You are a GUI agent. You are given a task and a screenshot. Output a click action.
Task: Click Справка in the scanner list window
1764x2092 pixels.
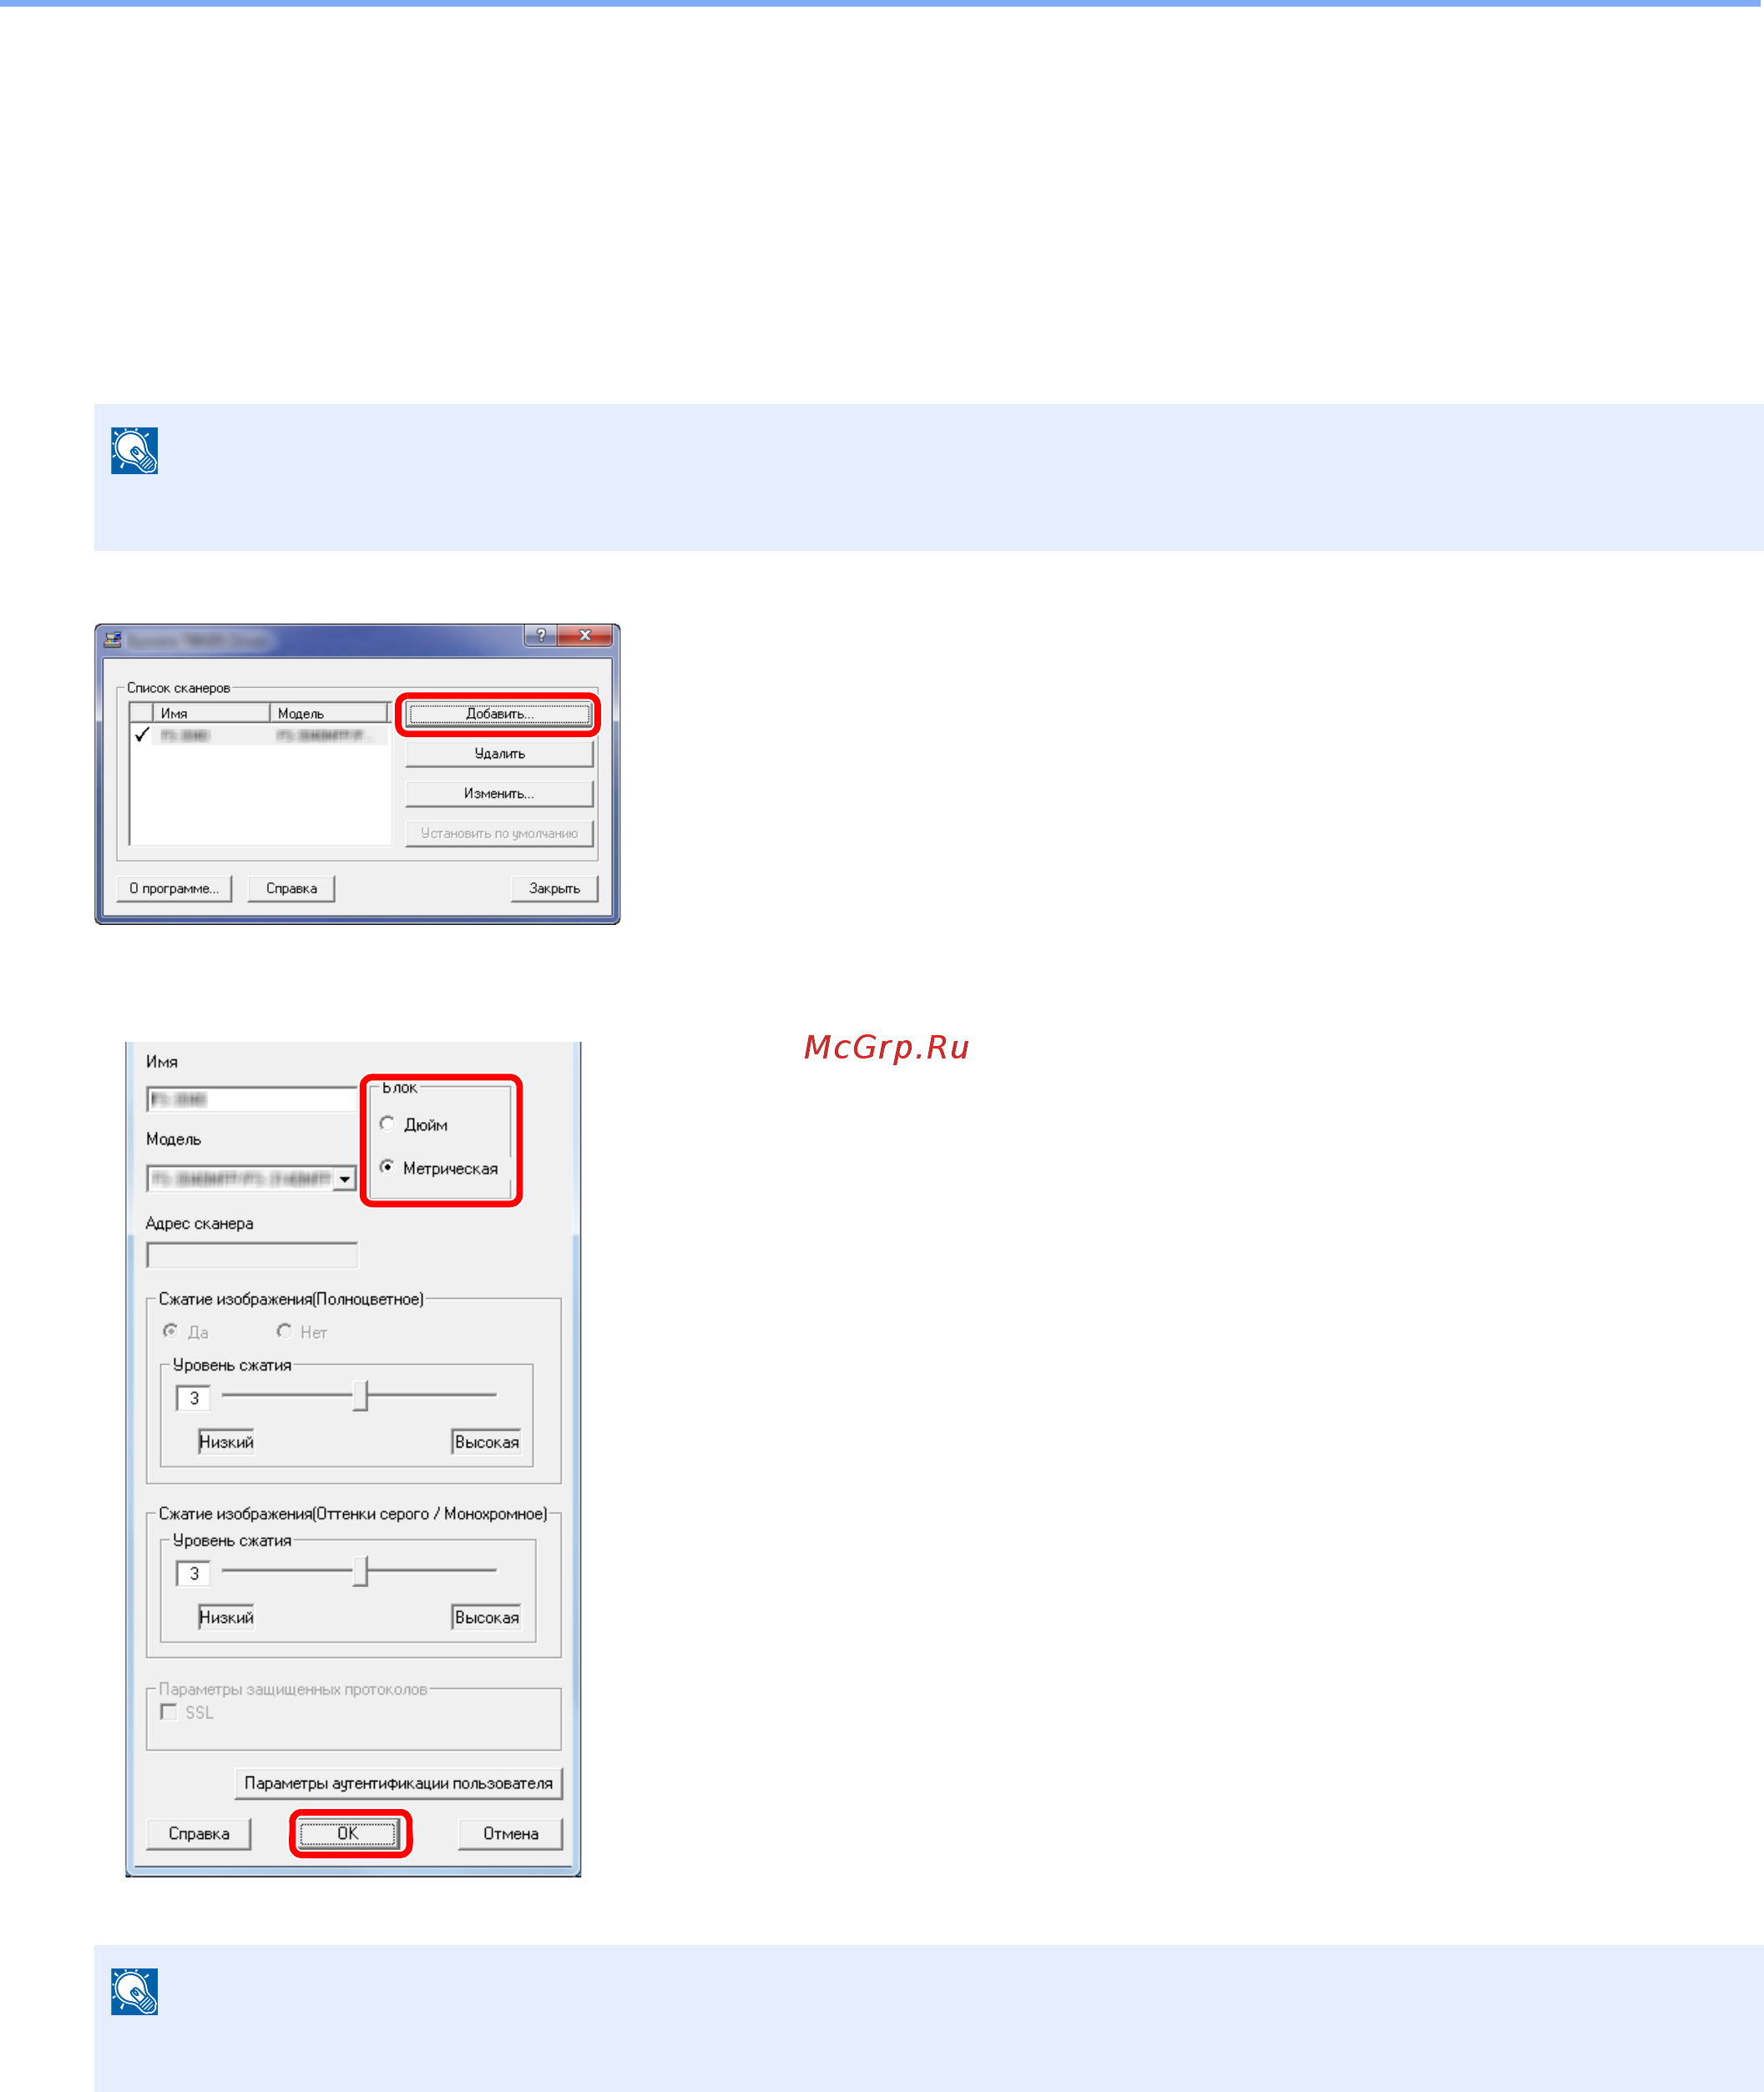(291, 889)
